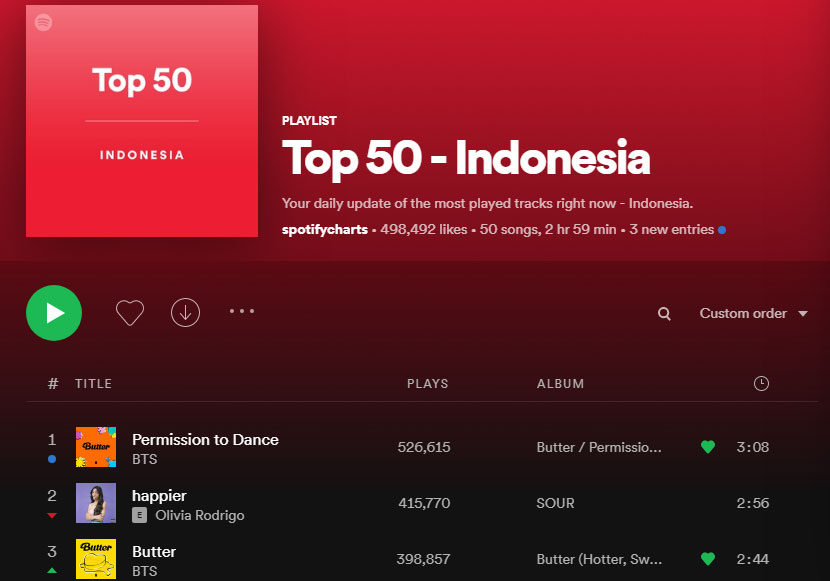Open artist BTS under Butter
The image size is (830, 581).
[x=145, y=571]
